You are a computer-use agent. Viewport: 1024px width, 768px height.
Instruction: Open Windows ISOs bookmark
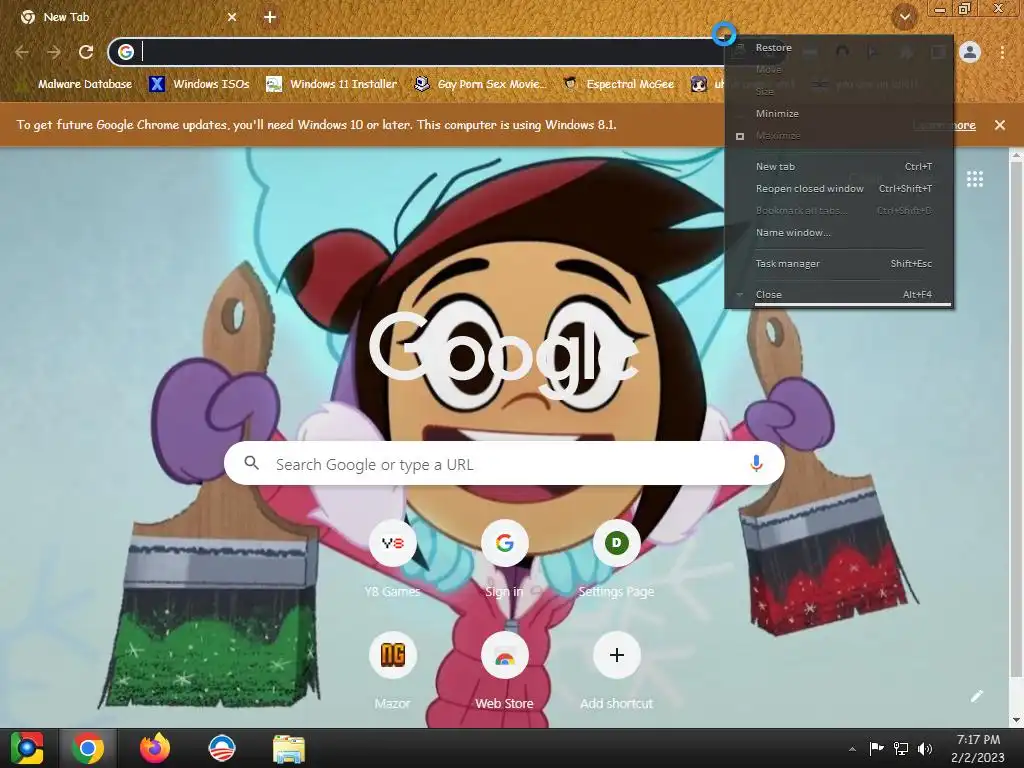coord(199,84)
